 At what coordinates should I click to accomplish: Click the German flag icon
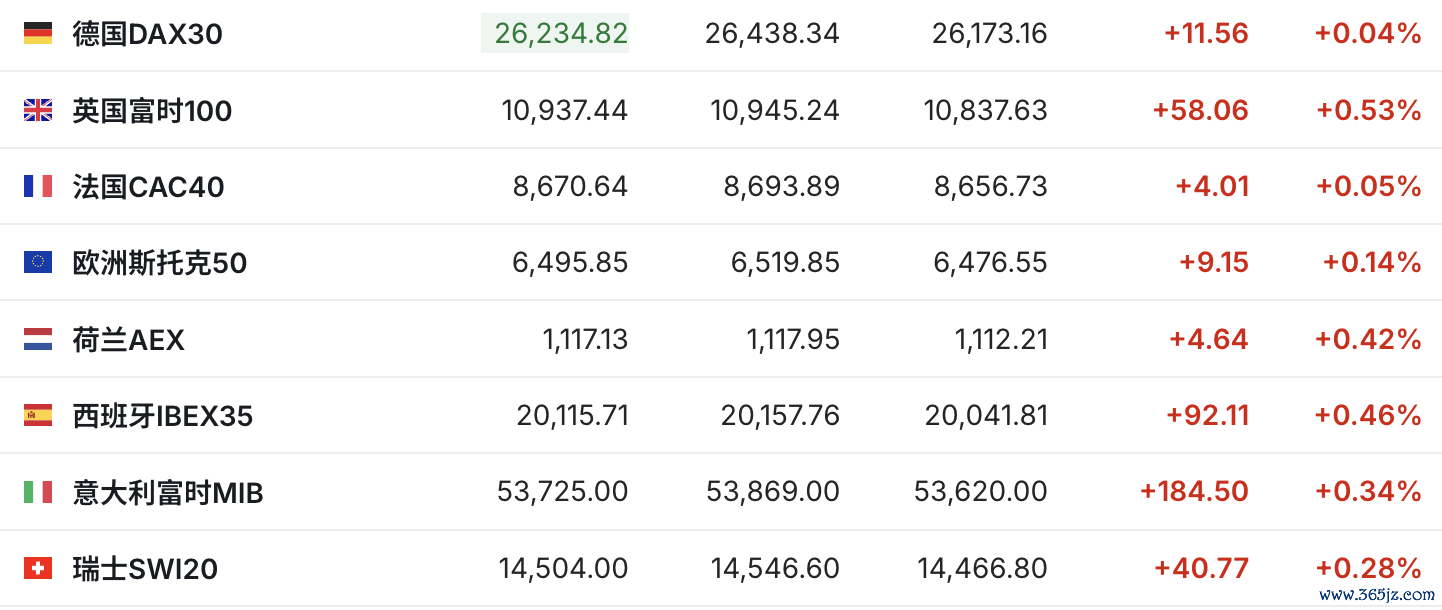(x=38, y=34)
